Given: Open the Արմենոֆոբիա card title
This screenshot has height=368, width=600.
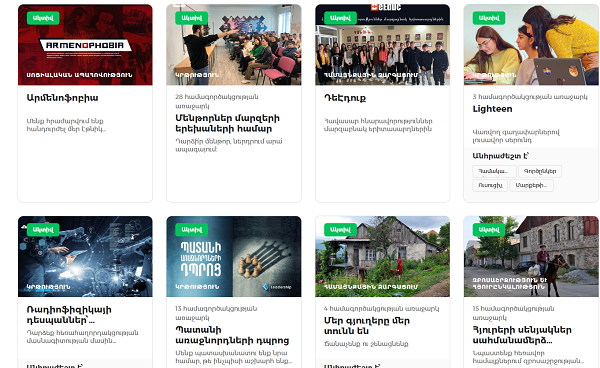Looking at the screenshot, I should pyautogui.click(x=62, y=98).
